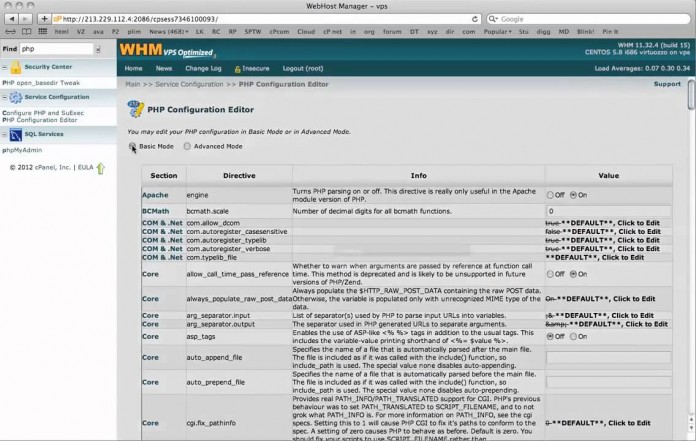Turn asp_tags On

(572, 336)
